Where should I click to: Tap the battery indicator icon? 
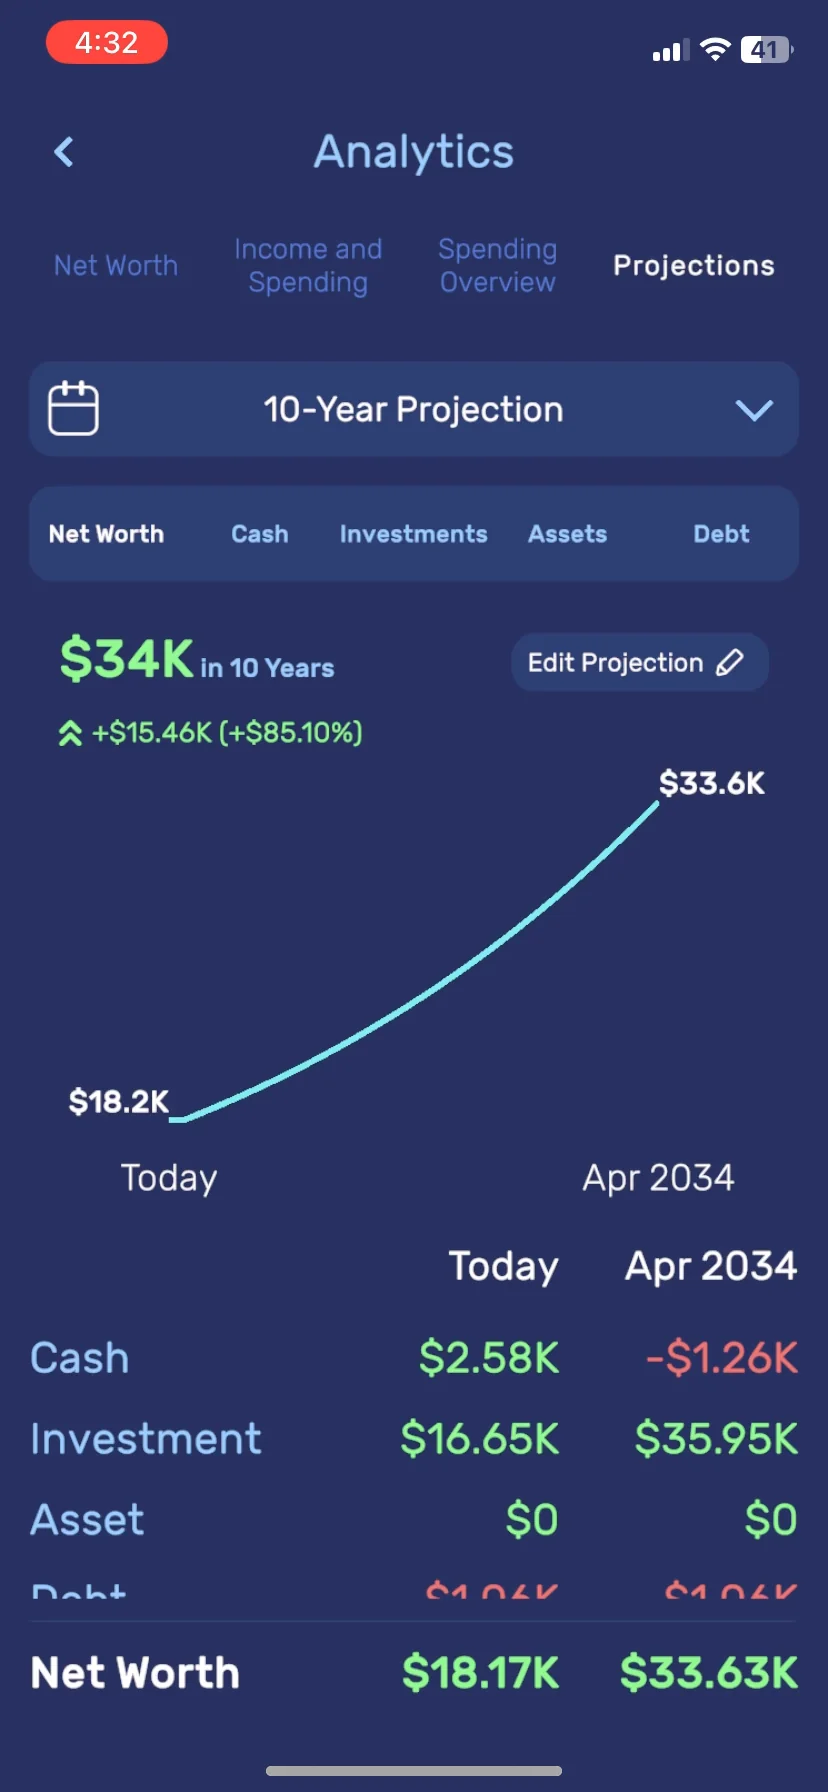pos(766,49)
